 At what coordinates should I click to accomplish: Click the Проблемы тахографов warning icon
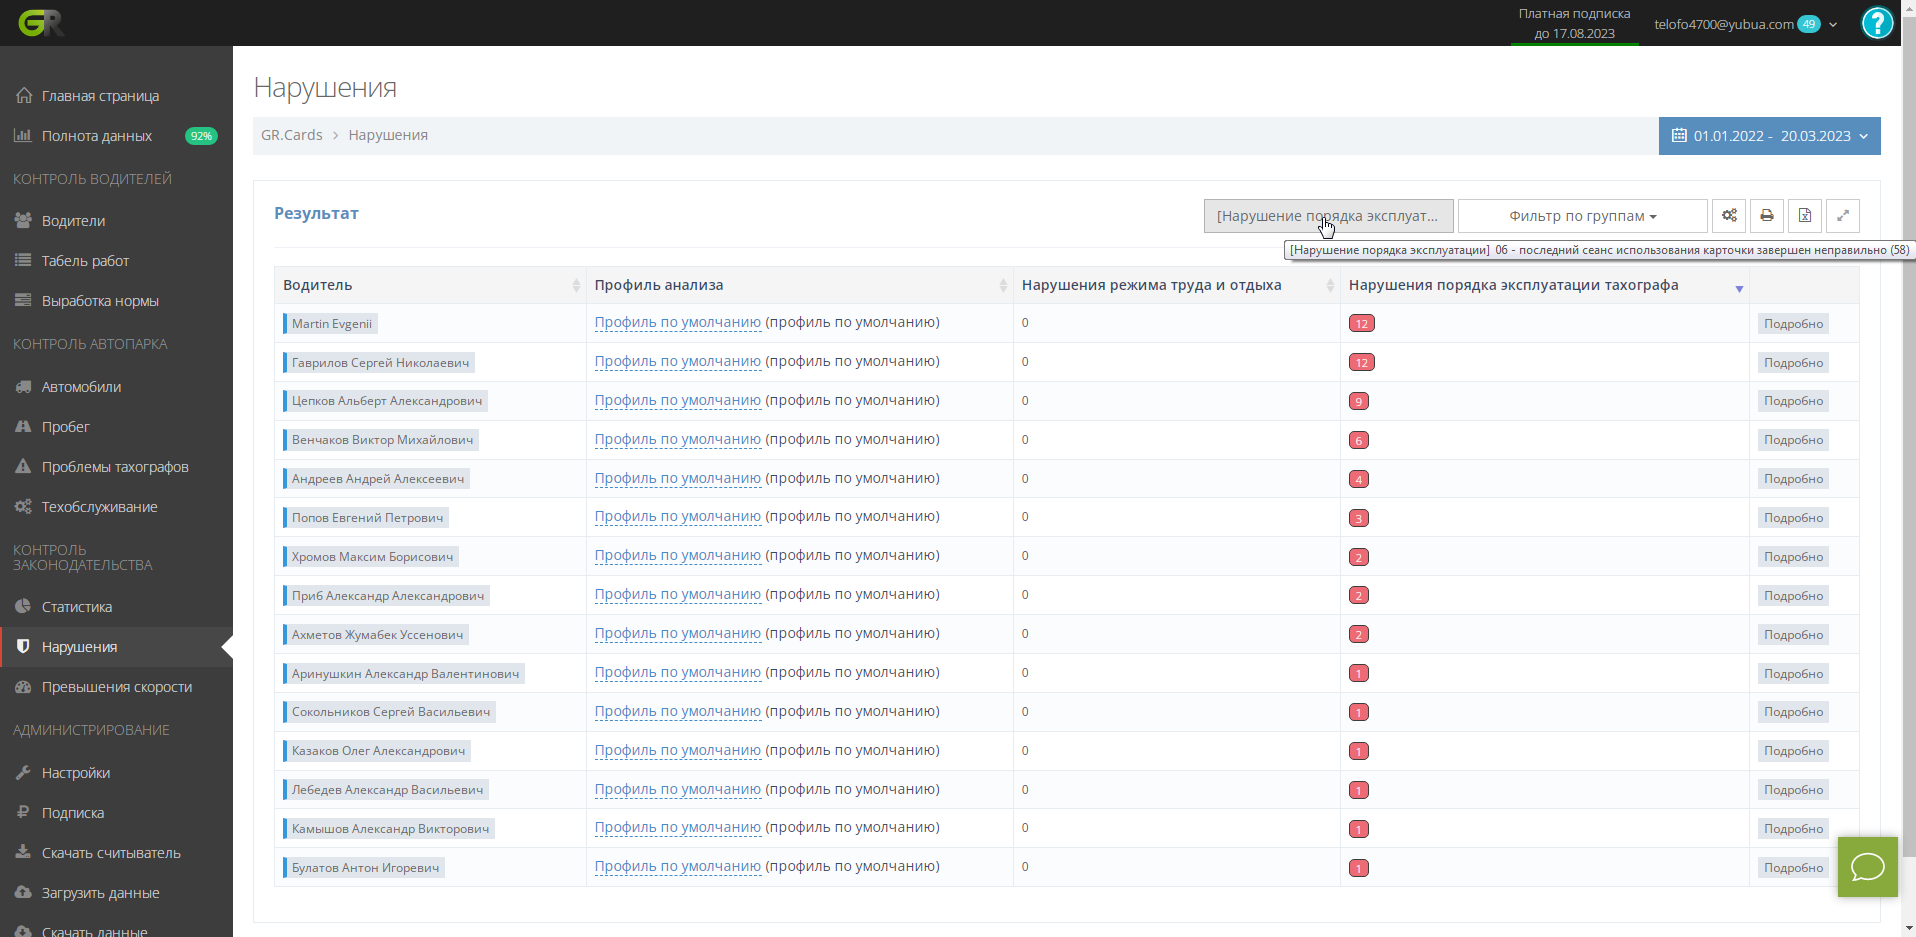pyautogui.click(x=23, y=466)
